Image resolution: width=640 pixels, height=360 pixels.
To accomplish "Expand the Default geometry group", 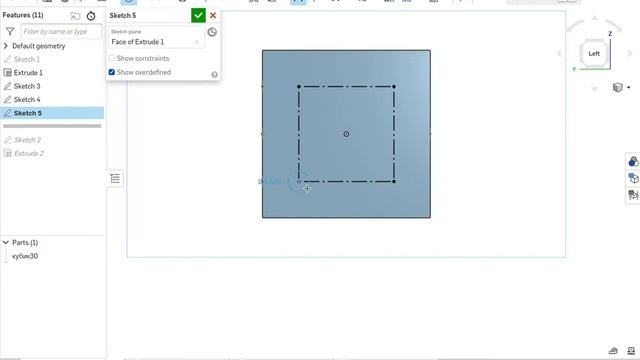I will point(6,46).
